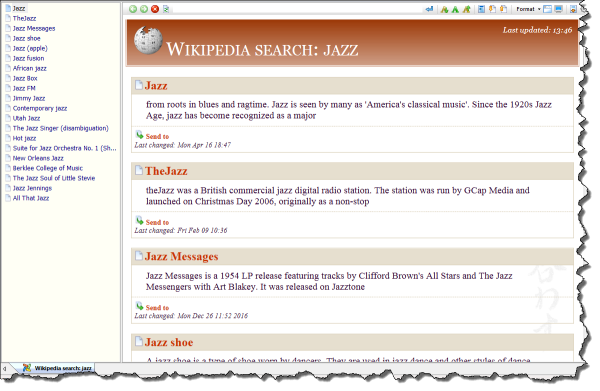600x391 pixels.
Task: Click the blue return-arrow icon in the toolbar
Action: (x=429, y=9)
